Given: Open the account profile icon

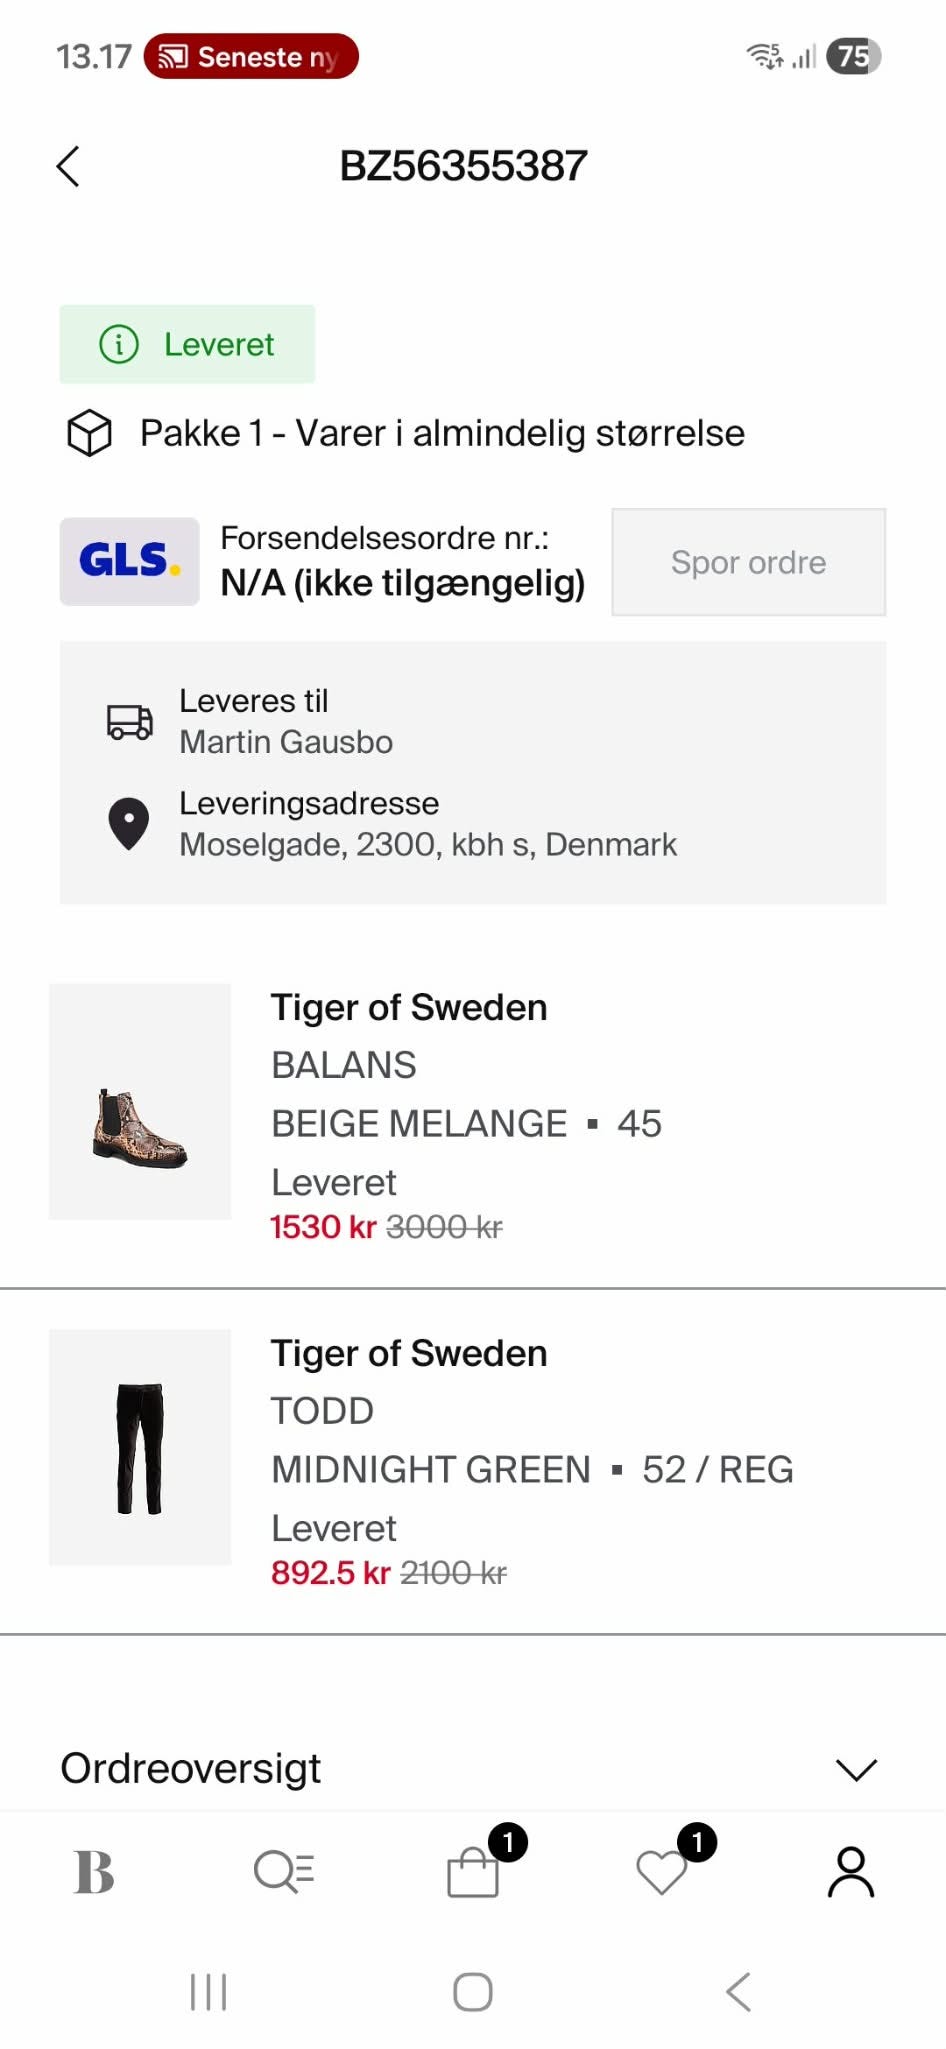Looking at the screenshot, I should (851, 1871).
